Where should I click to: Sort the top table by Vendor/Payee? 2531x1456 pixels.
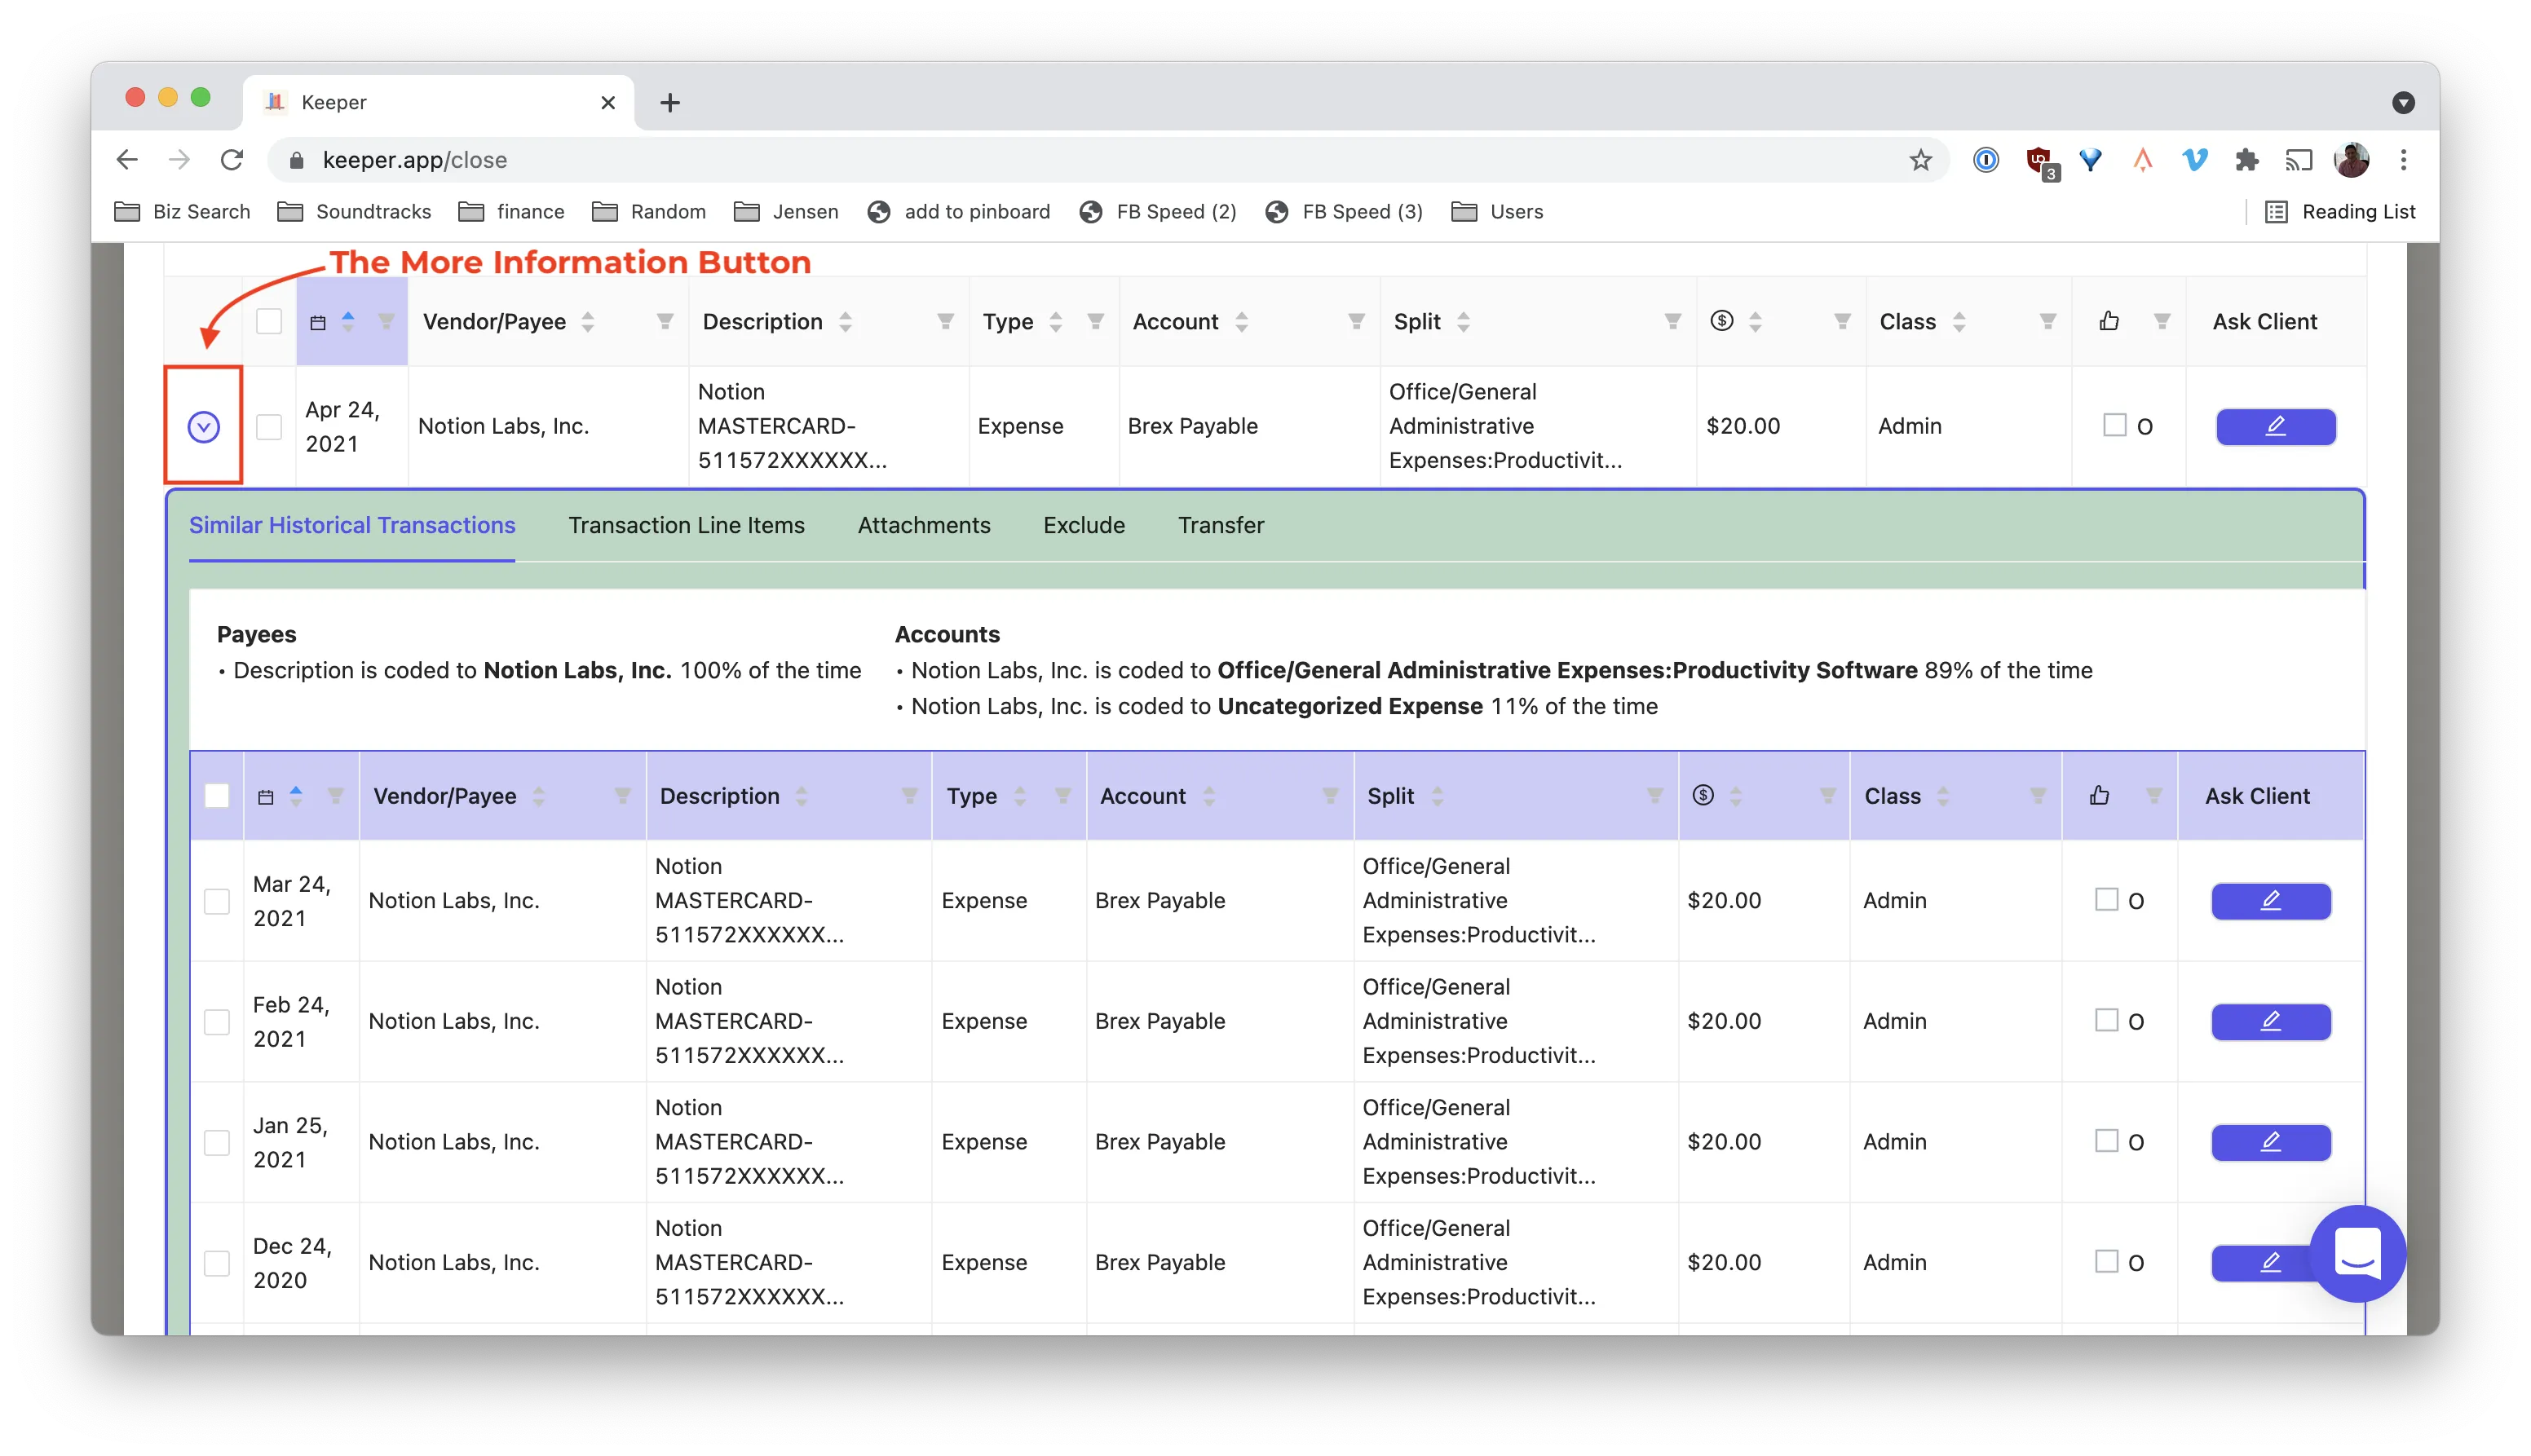pyautogui.click(x=588, y=322)
